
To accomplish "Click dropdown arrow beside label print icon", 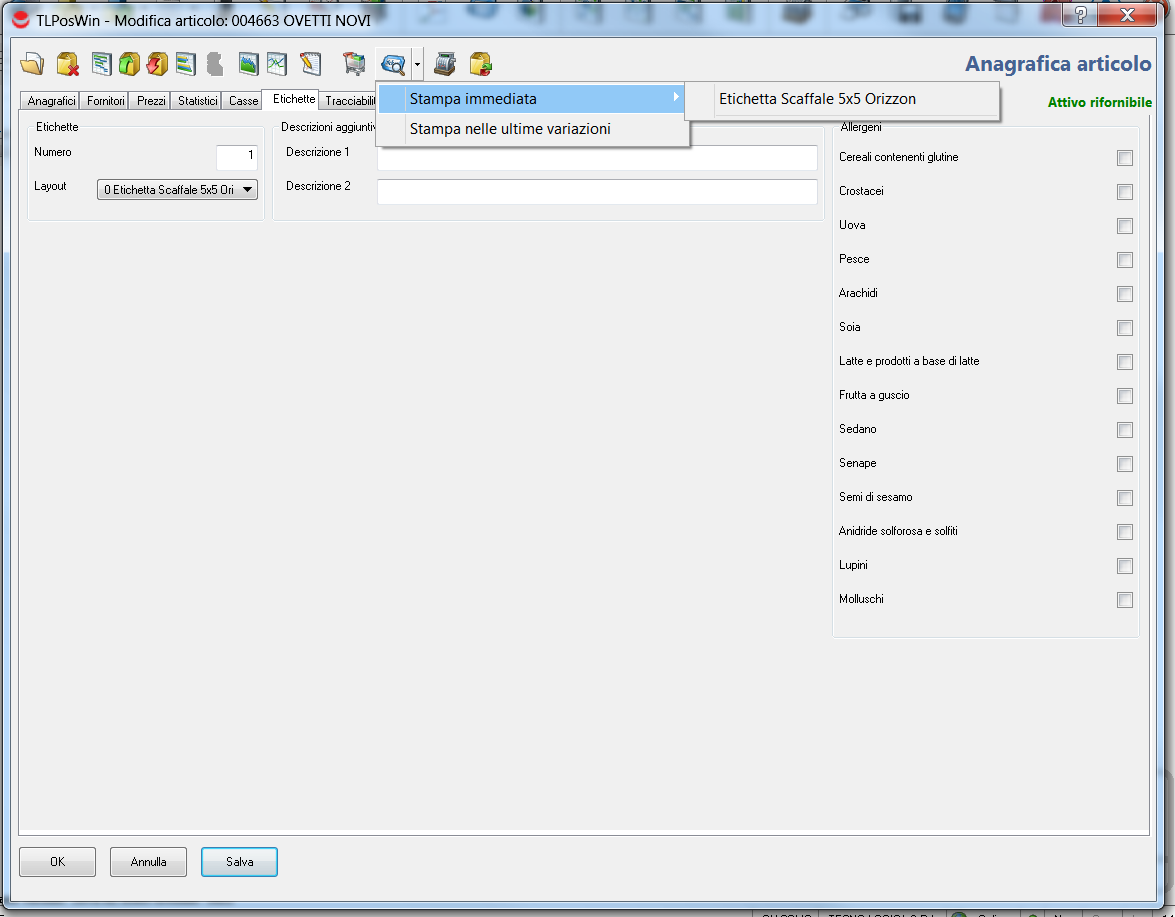I will [417, 66].
